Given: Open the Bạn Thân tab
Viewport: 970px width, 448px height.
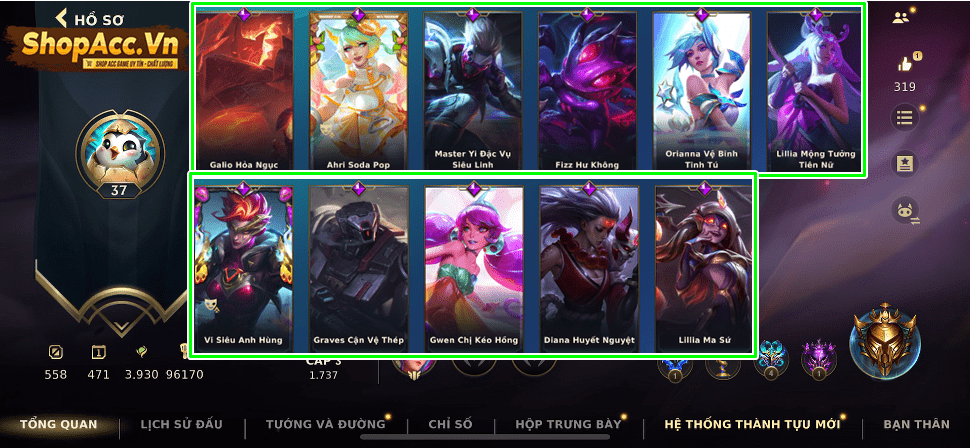Looking at the screenshot, I should (916, 424).
